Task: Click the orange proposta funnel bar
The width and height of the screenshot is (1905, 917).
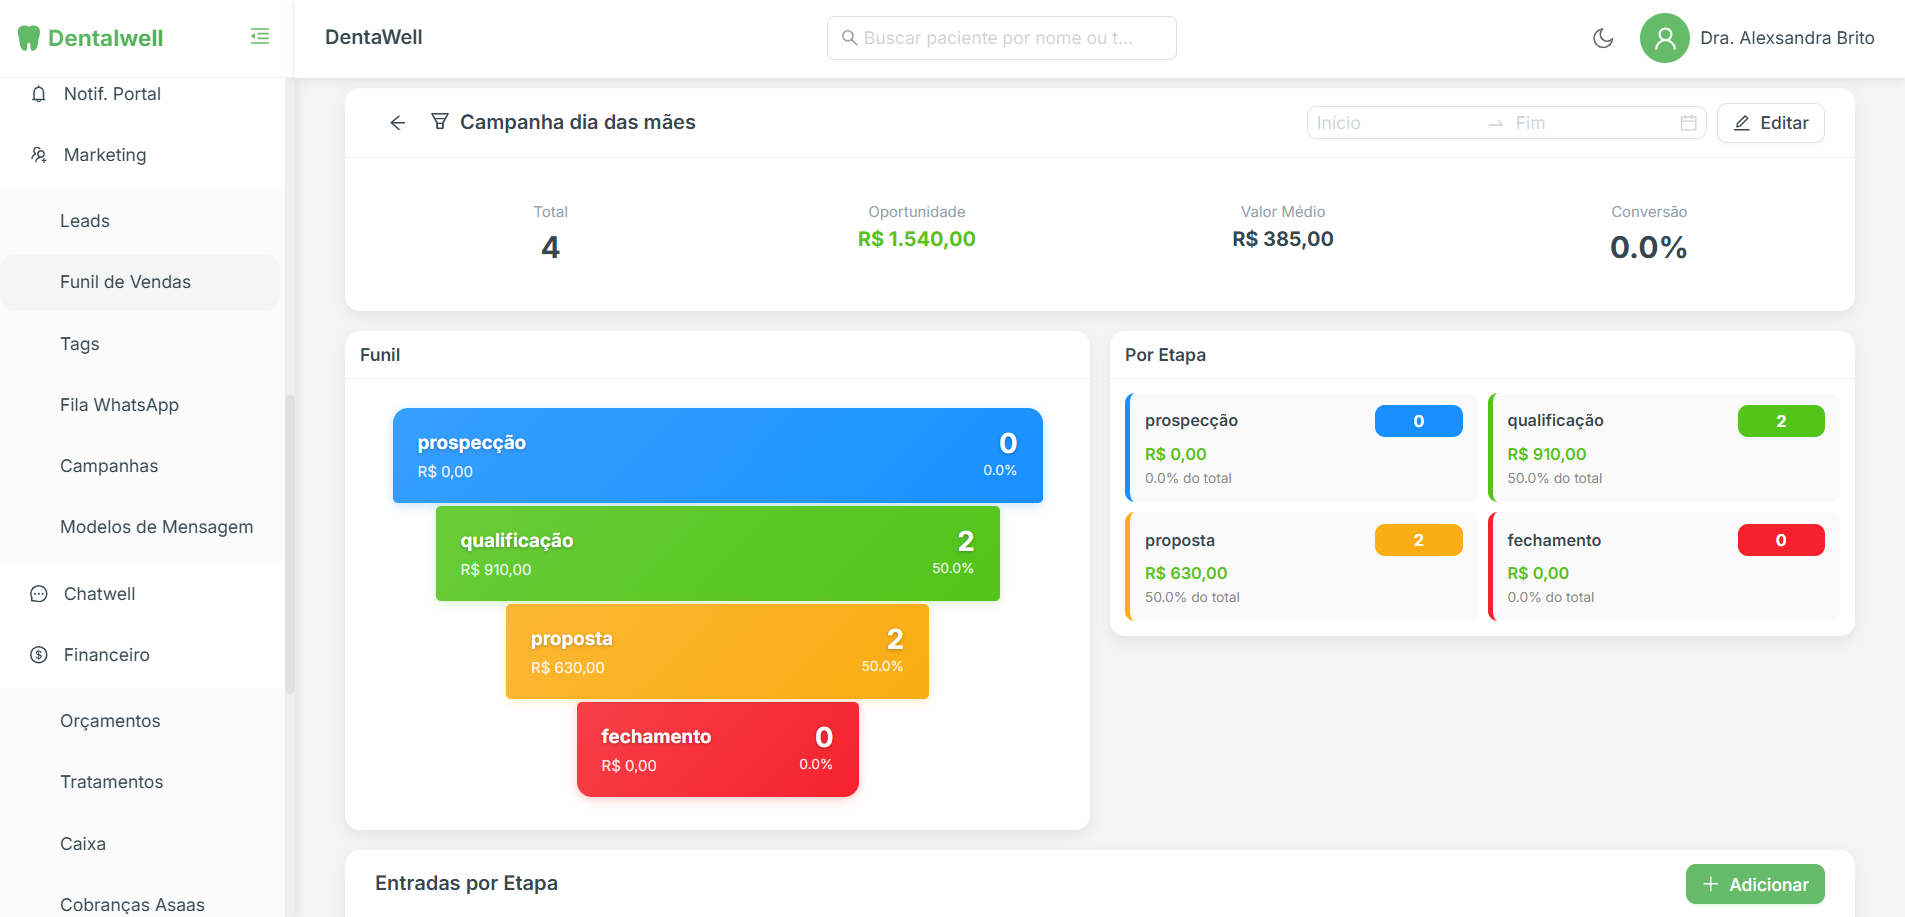Action: (x=717, y=651)
